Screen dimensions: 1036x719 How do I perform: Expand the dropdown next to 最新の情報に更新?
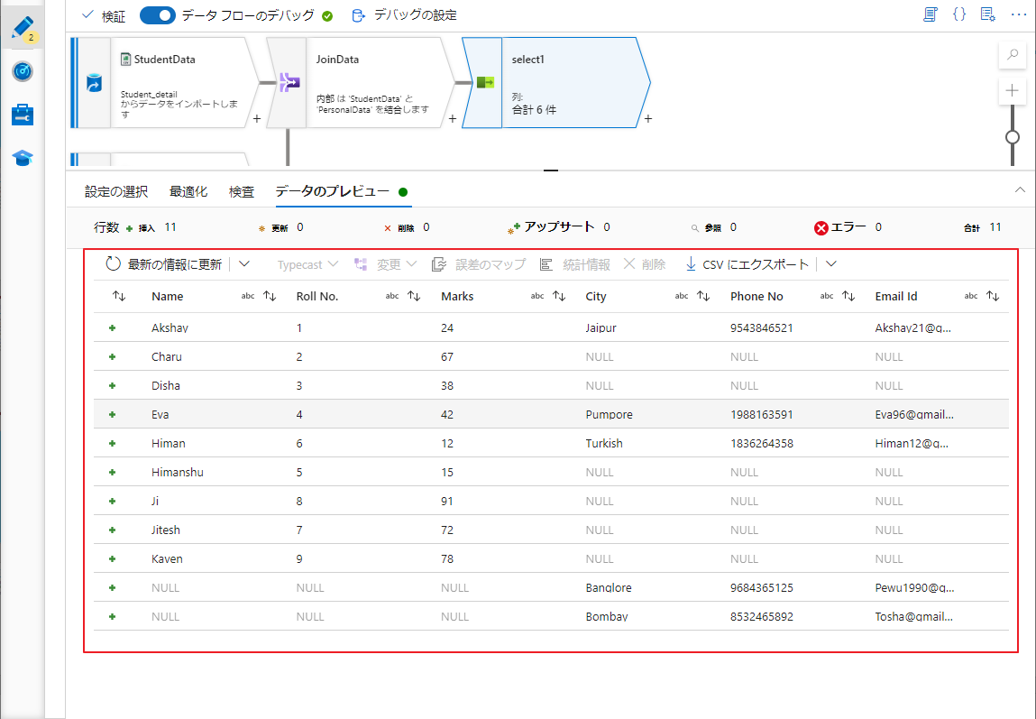point(244,264)
